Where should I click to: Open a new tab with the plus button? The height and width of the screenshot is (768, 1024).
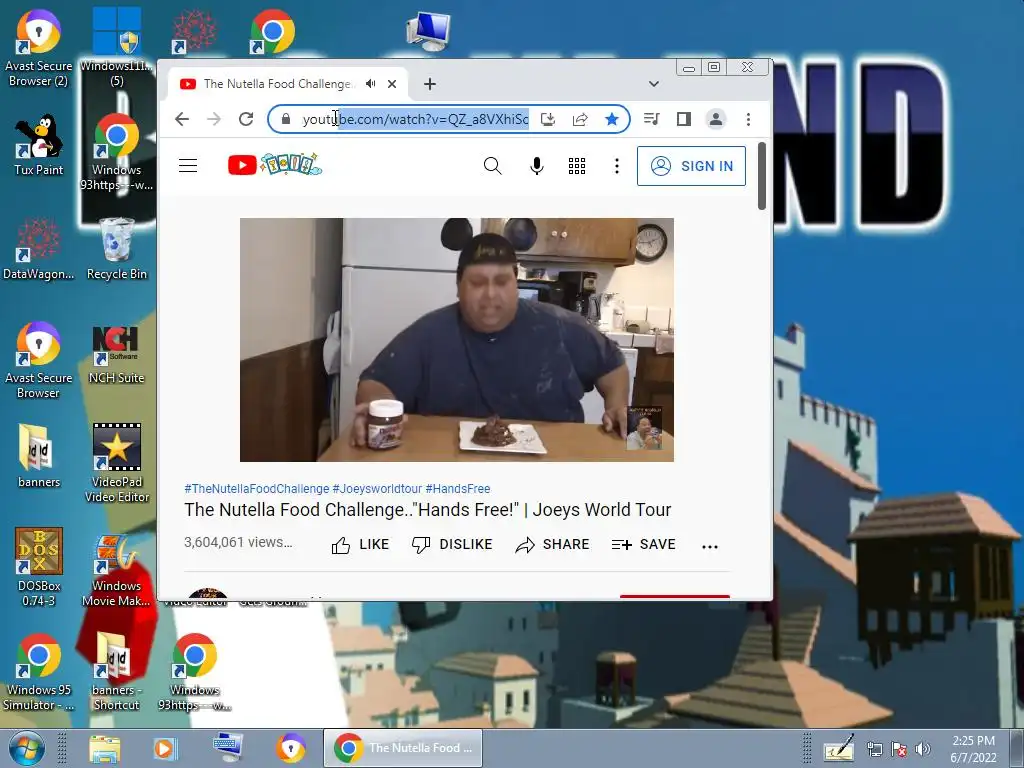pyautogui.click(x=430, y=84)
